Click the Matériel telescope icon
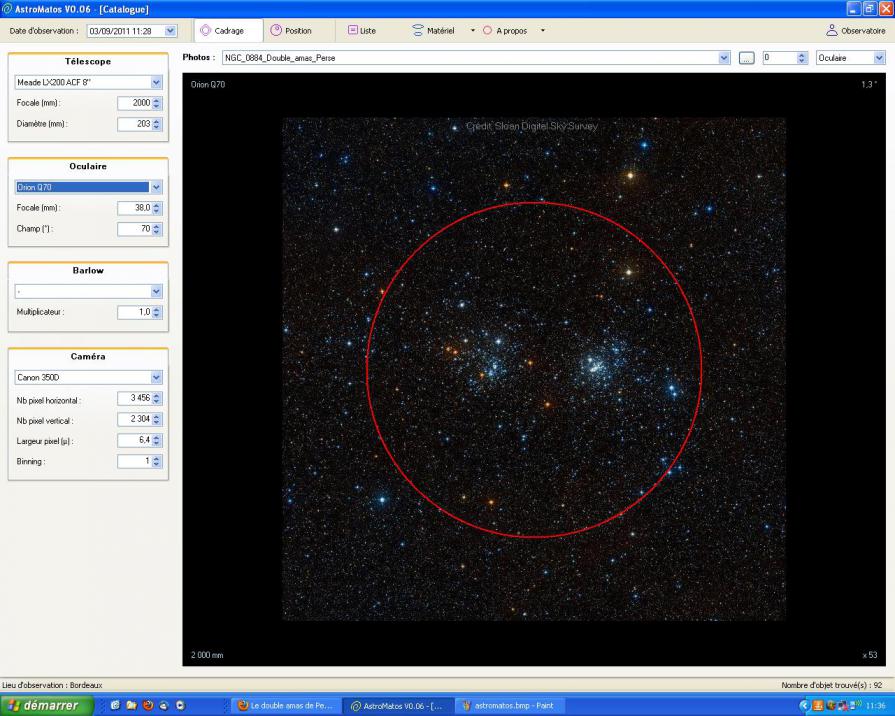The image size is (895, 716). (418, 31)
